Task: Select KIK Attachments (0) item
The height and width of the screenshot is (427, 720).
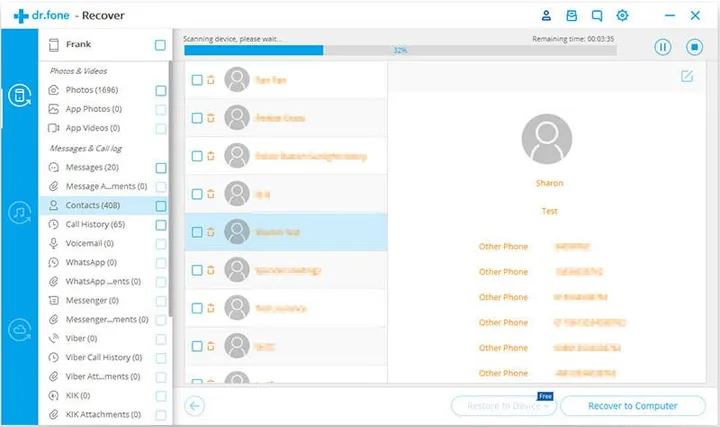Action: 103,414
